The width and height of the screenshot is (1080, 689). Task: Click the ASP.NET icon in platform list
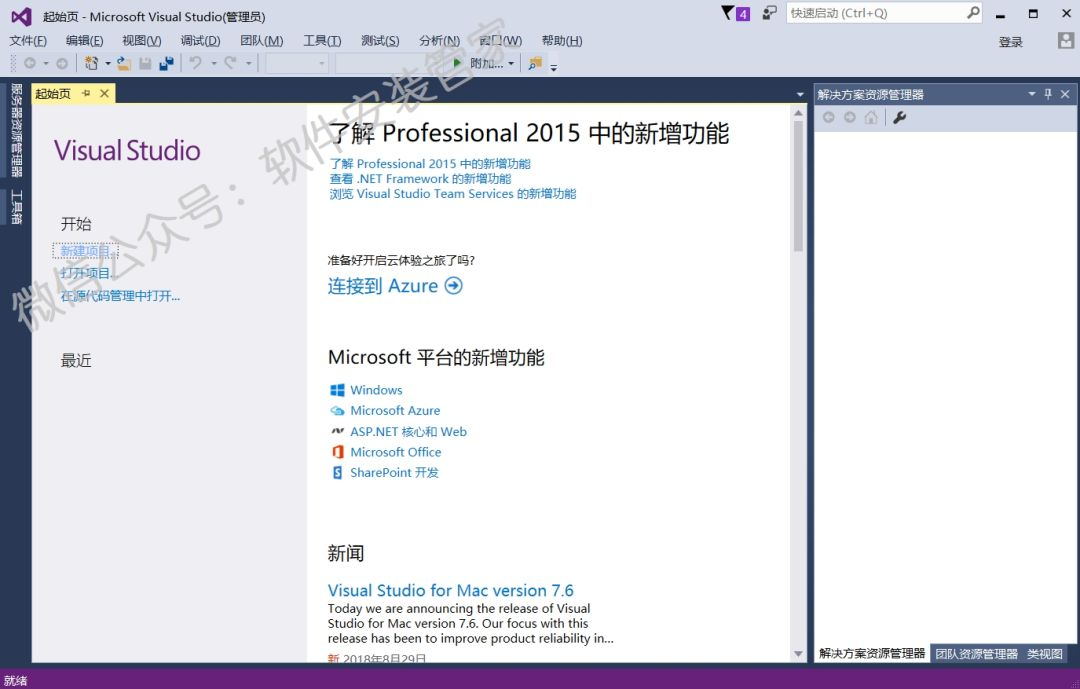[x=338, y=431]
